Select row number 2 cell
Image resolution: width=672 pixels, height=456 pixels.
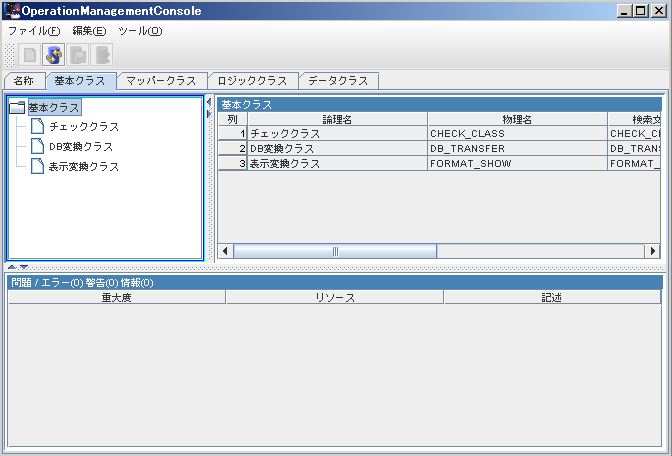coord(233,148)
